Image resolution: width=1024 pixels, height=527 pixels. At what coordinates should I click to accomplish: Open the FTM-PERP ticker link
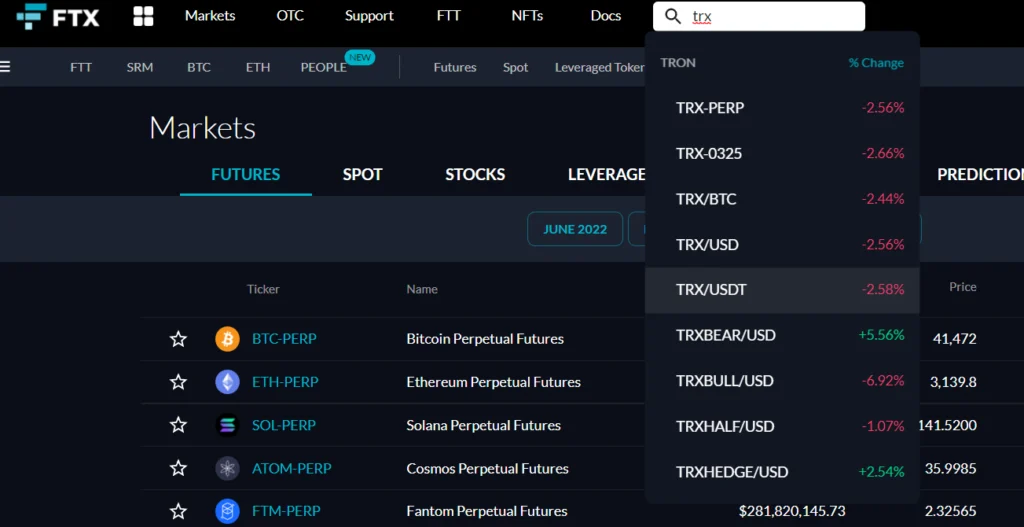pos(286,511)
